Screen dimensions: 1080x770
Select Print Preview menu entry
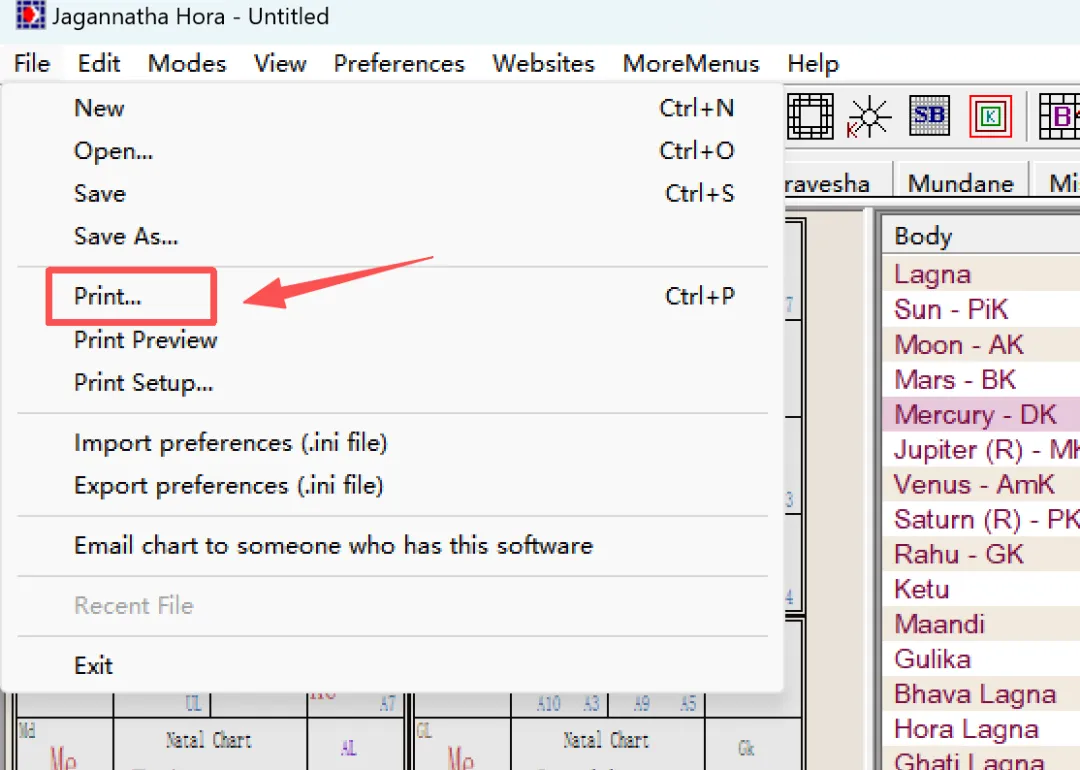pyautogui.click(x=393, y=340)
